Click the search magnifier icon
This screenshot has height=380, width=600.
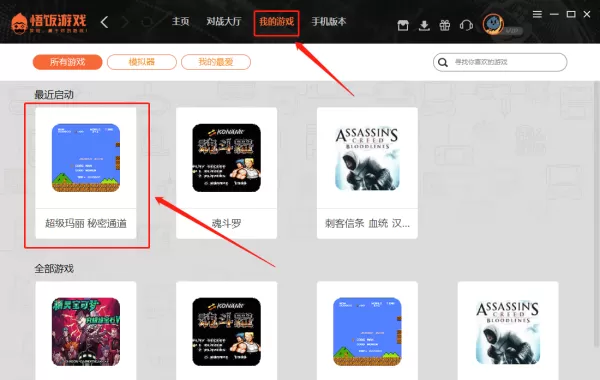coord(443,62)
